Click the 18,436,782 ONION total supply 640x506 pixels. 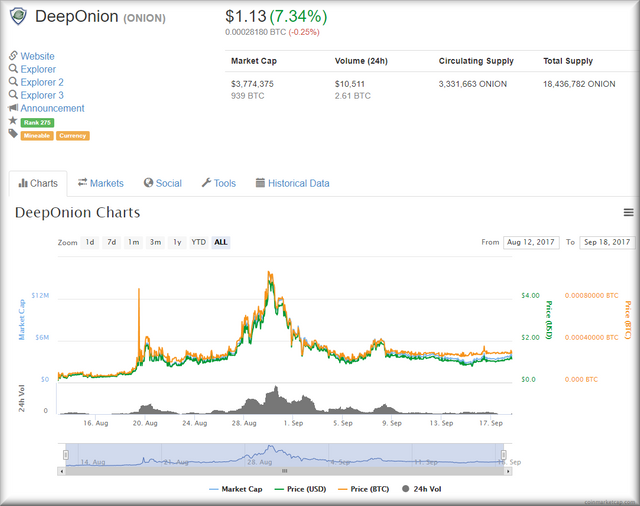(x=579, y=84)
